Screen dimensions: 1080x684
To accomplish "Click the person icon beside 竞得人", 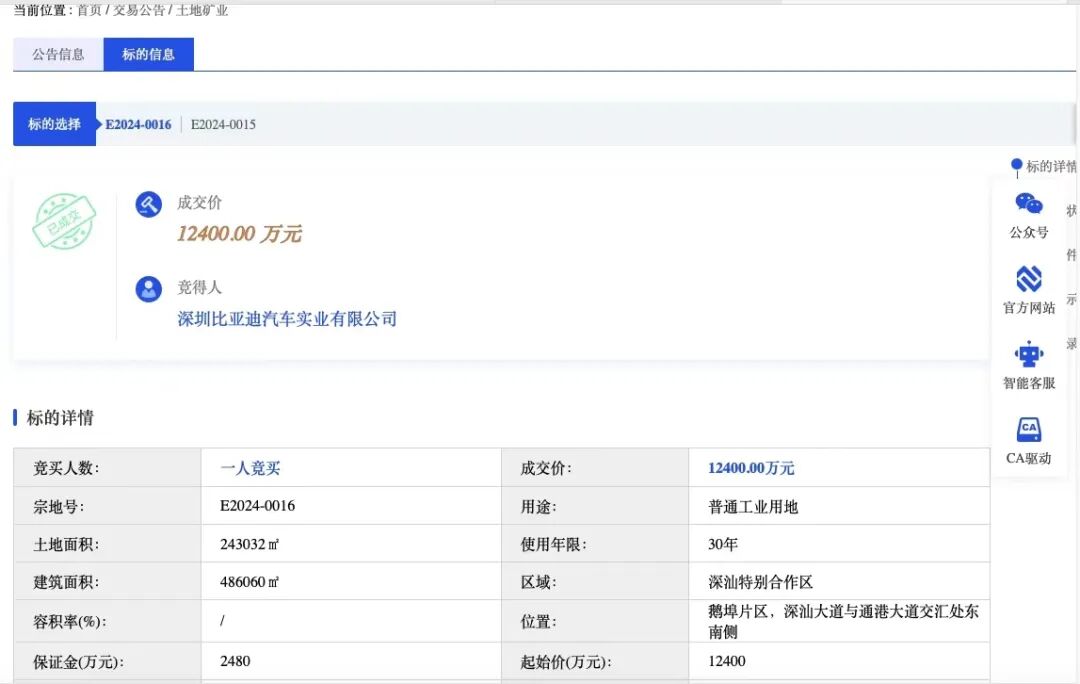I will click(x=148, y=288).
